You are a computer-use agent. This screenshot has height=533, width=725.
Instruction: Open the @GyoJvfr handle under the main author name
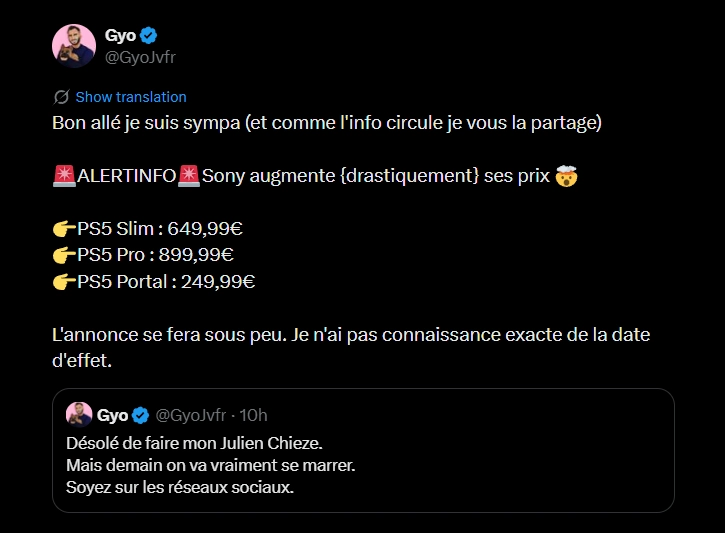[141, 56]
